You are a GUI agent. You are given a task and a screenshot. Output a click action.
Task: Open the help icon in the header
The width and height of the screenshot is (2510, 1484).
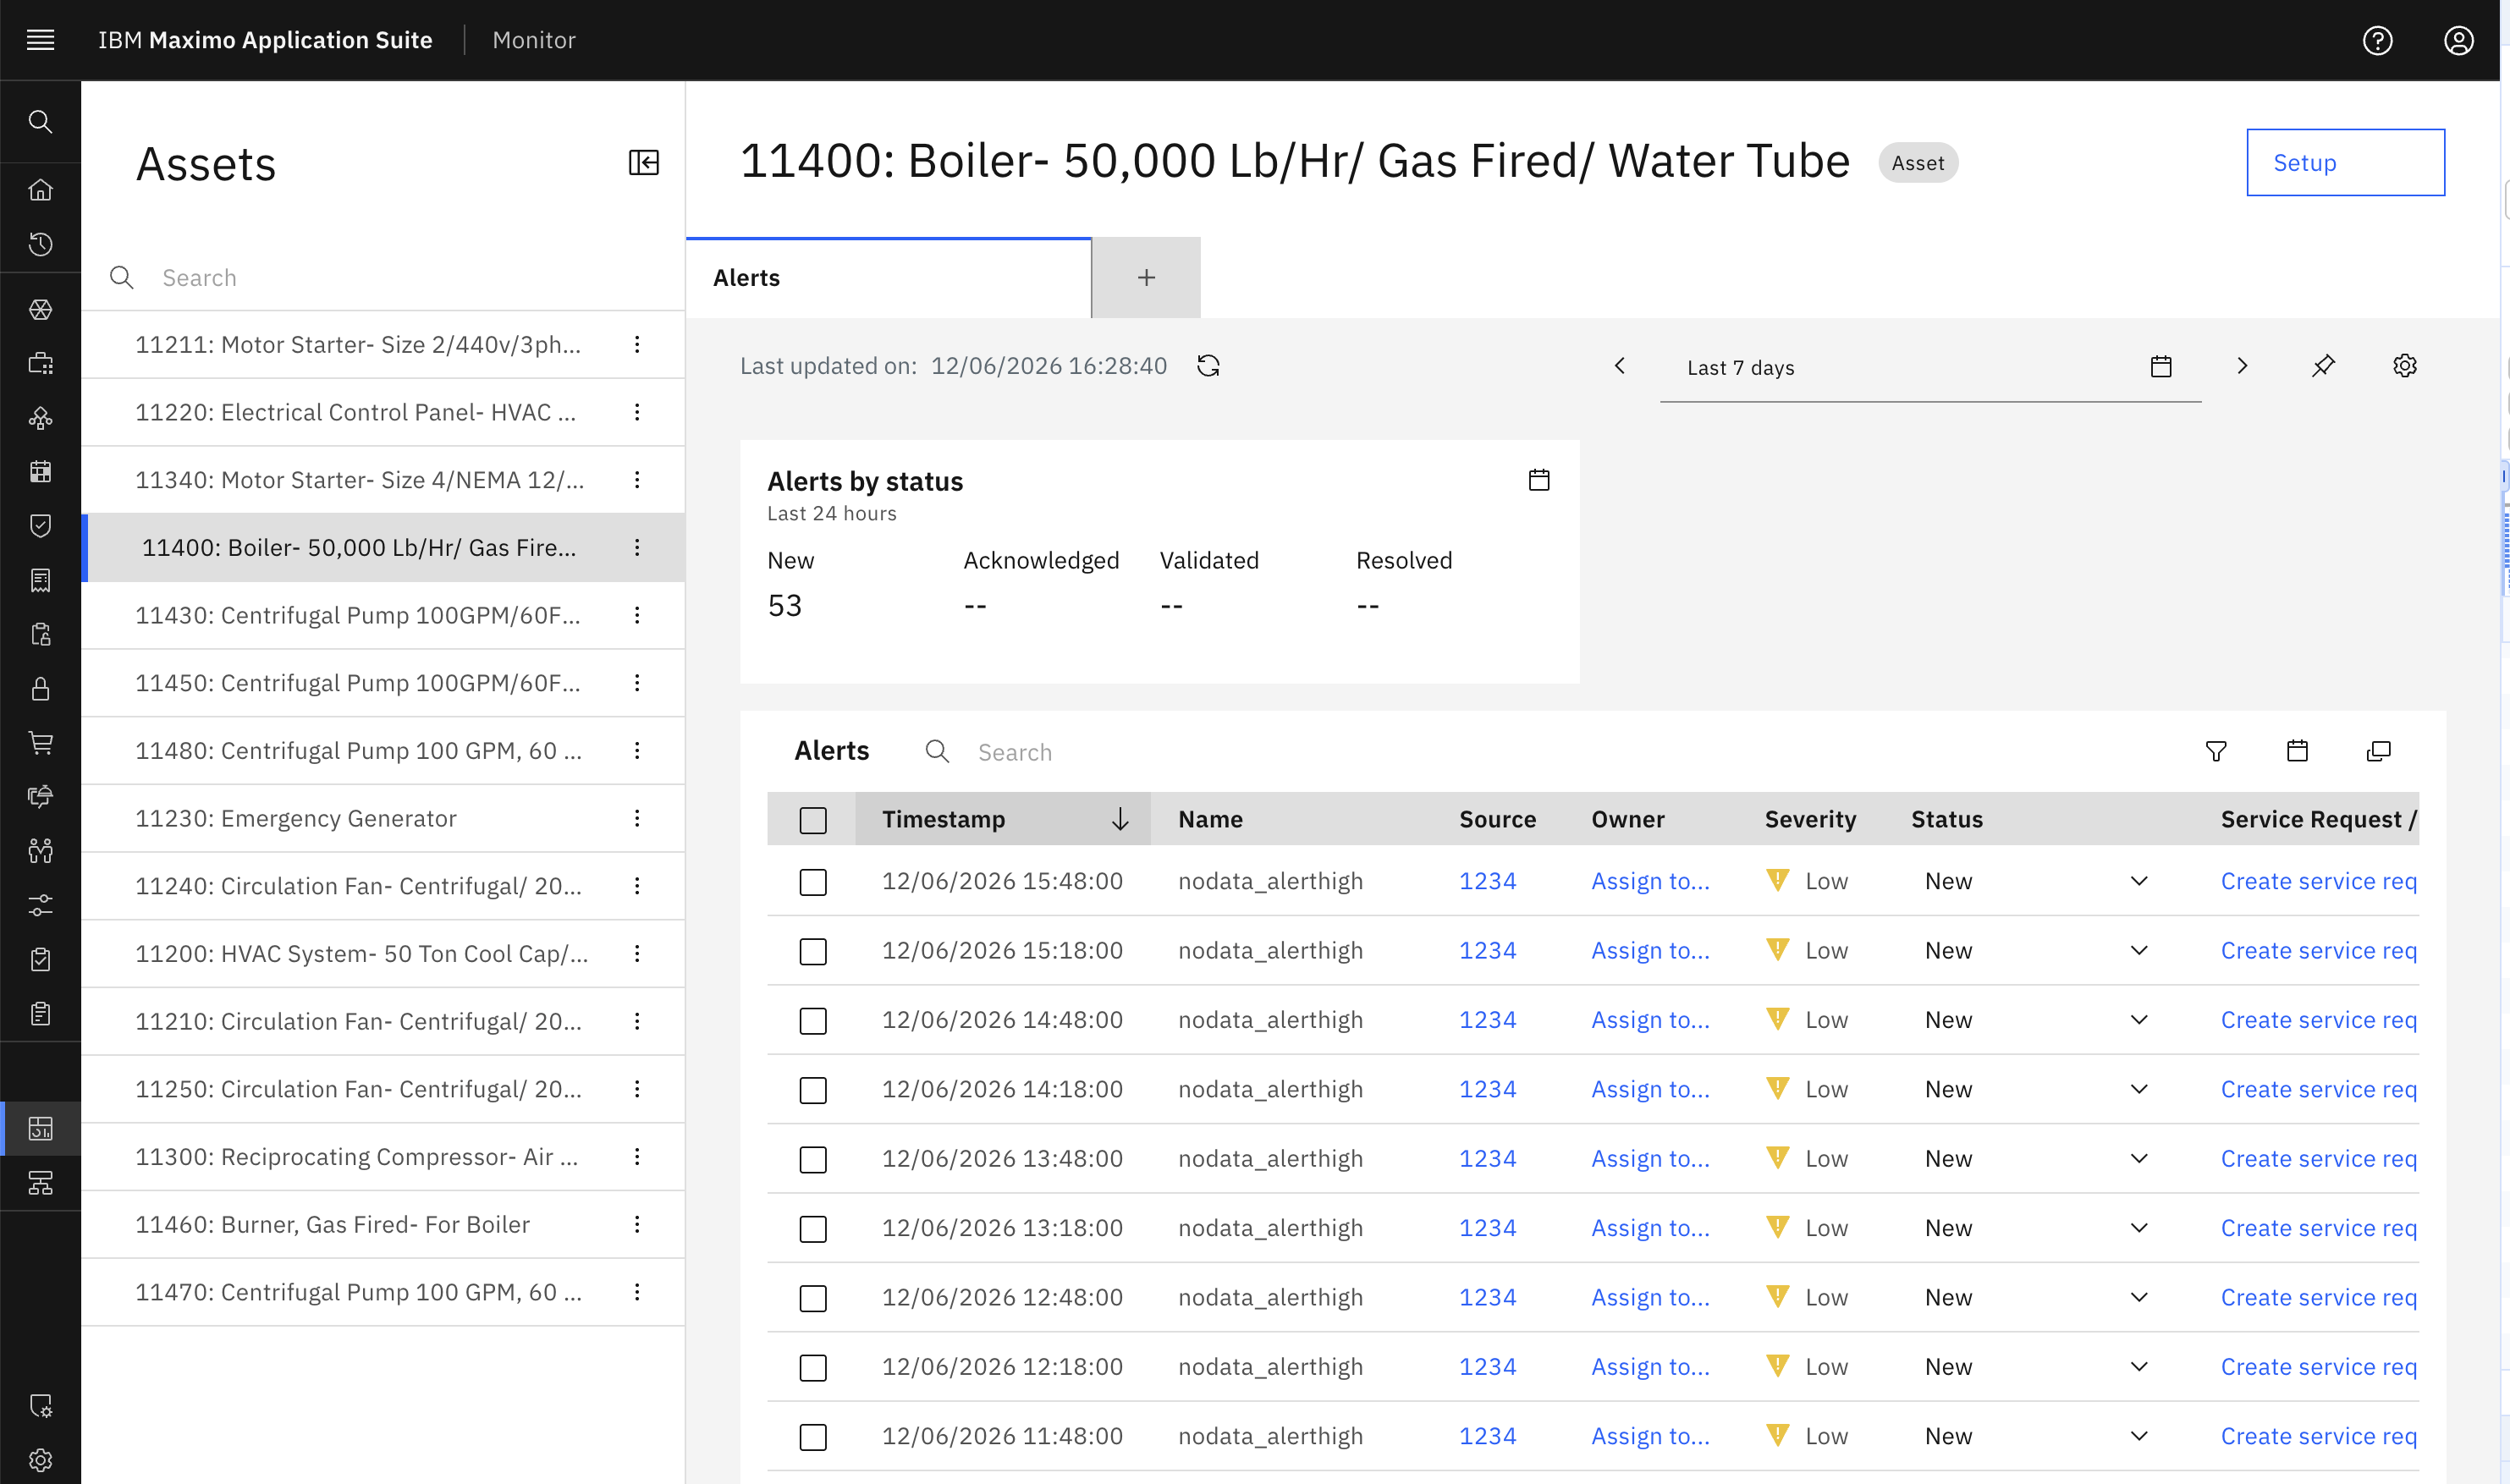tap(2377, 40)
